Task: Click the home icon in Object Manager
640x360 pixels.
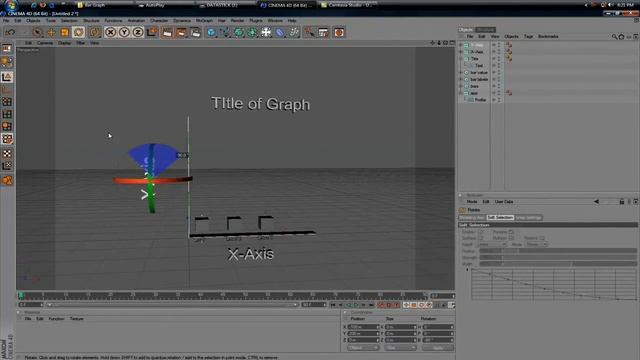Action: pos(621,36)
